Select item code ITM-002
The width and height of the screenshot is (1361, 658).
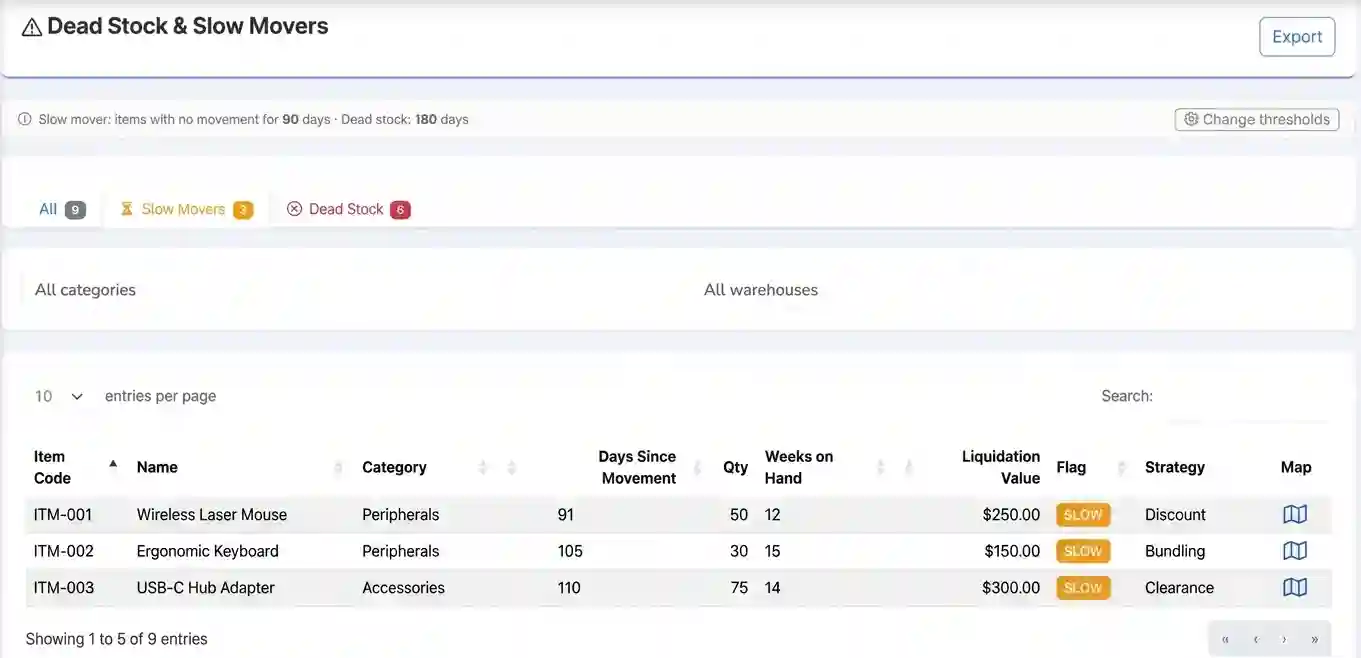click(64, 551)
